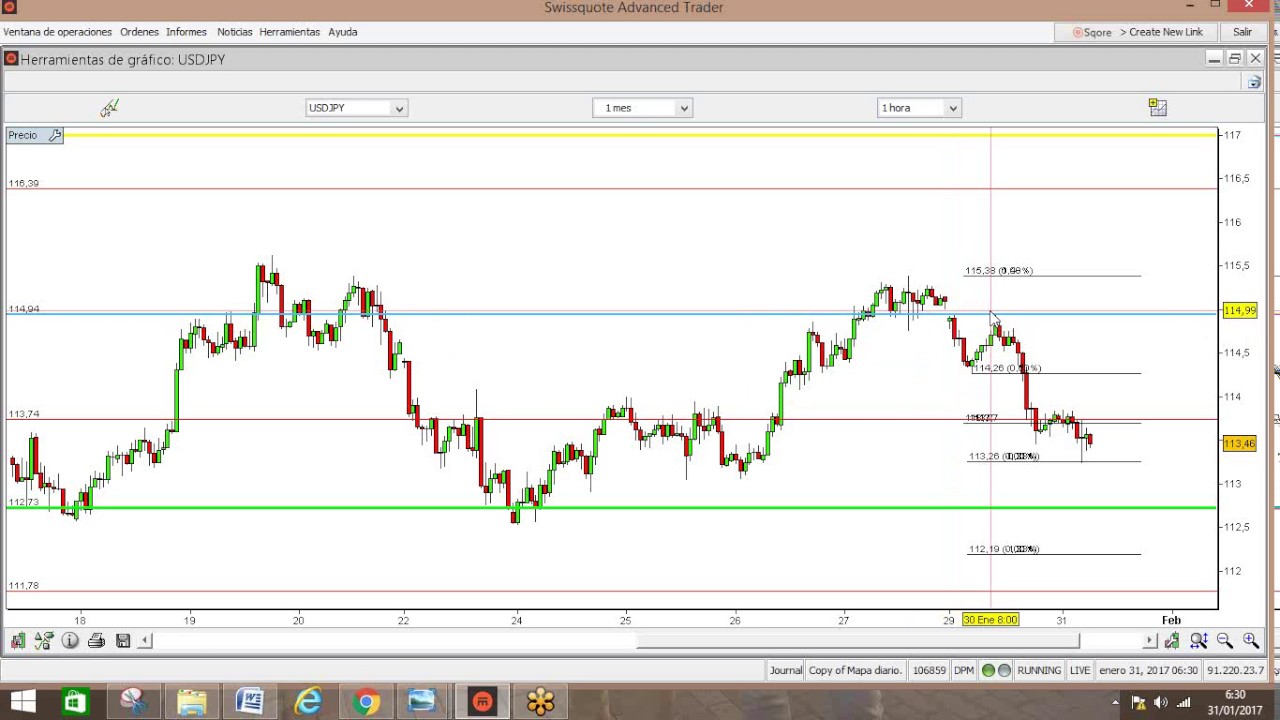Click the candlestick chart type icon
Viewport: 1280px width, 720px height.
(18, 640)
